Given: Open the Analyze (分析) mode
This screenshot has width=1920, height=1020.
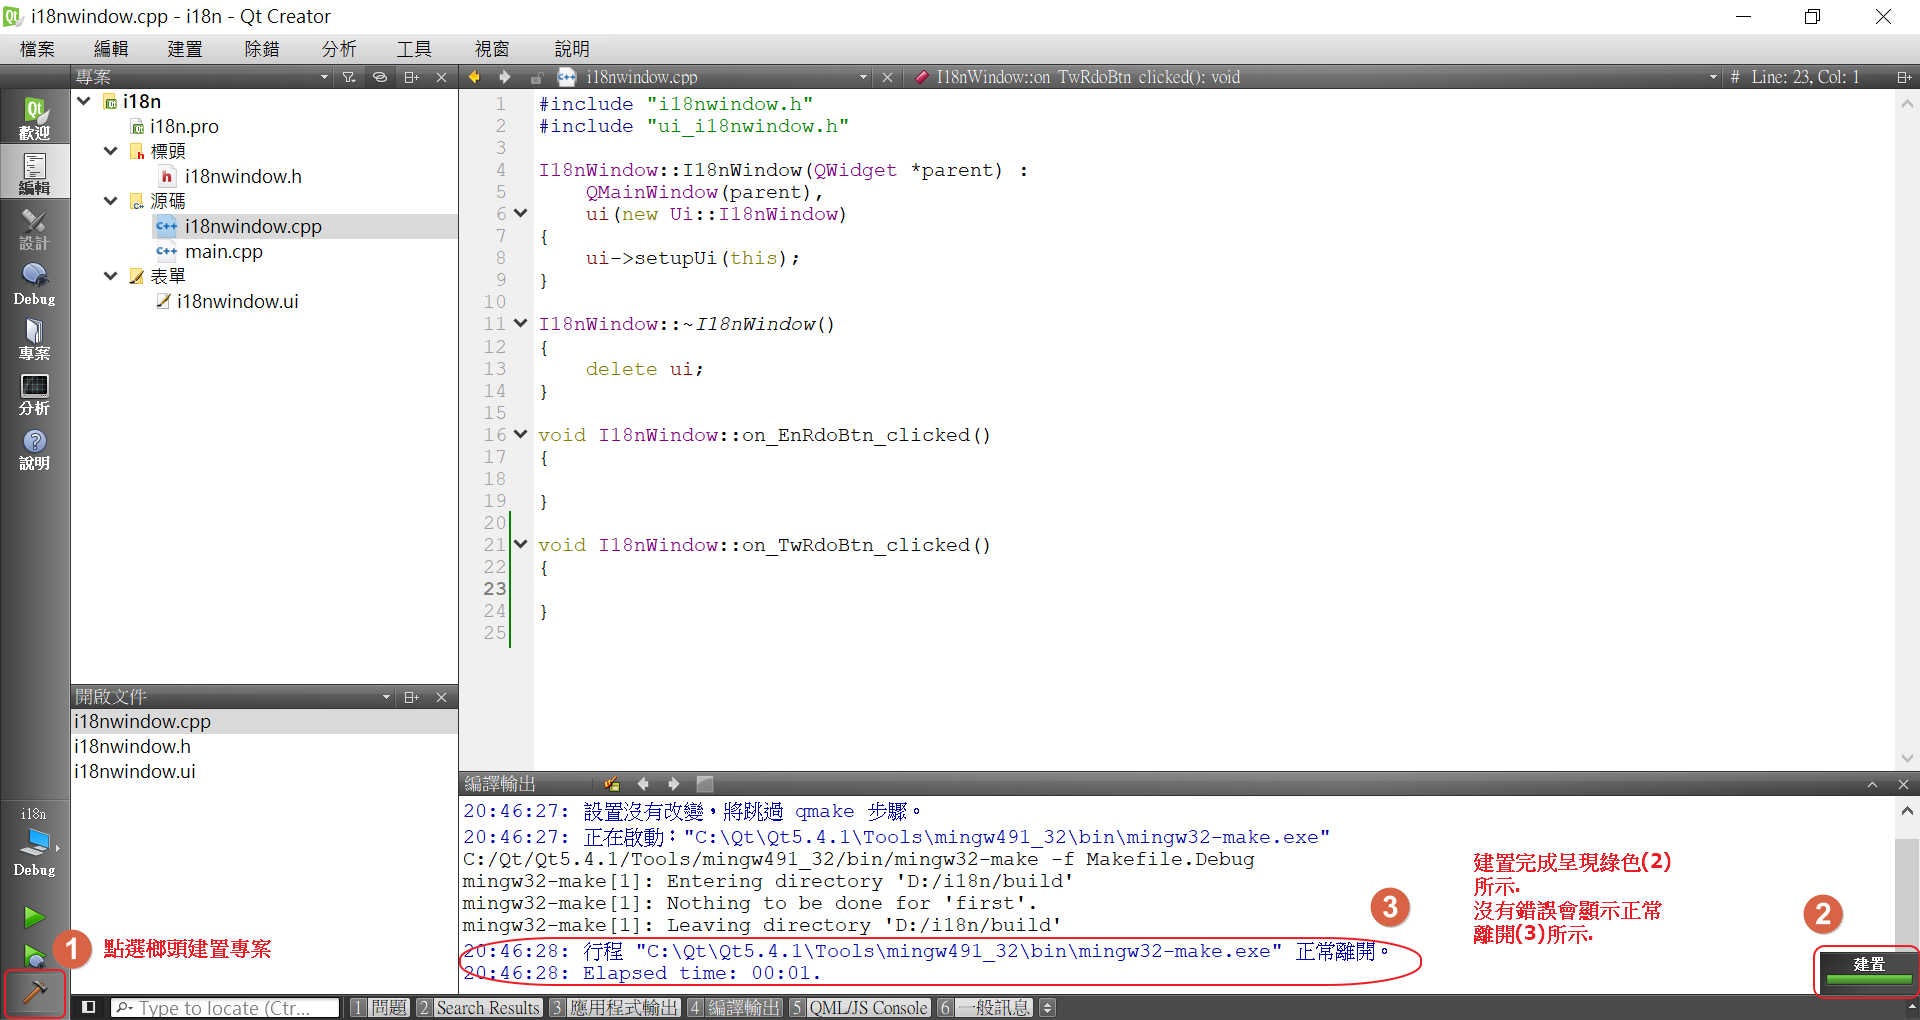Looking at the screenshot, I should pyautogui.click(x=34, y=393).
